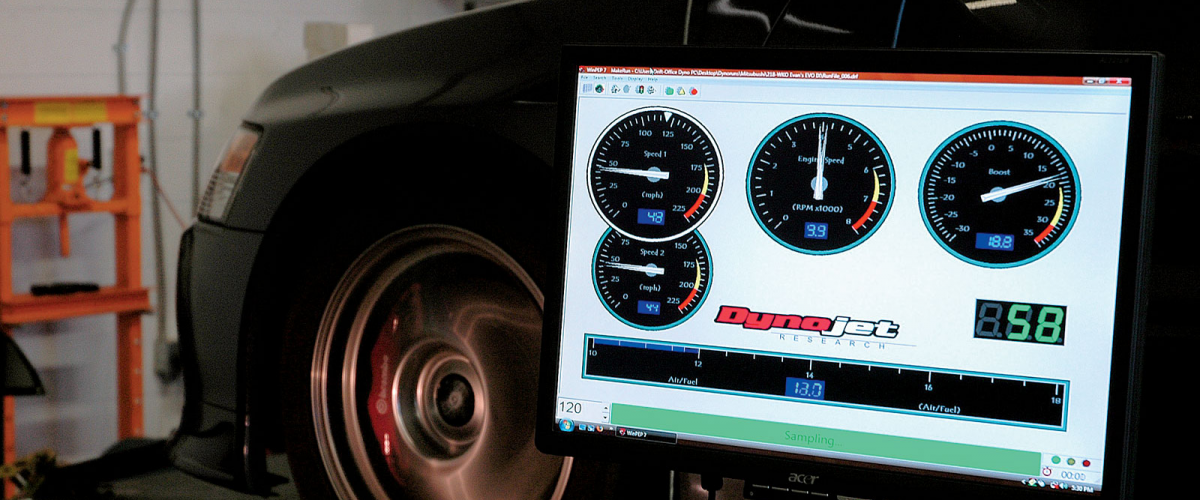Click the taskbar clock in system tray
The image size is (1200, 500).
pos(1083,487)
